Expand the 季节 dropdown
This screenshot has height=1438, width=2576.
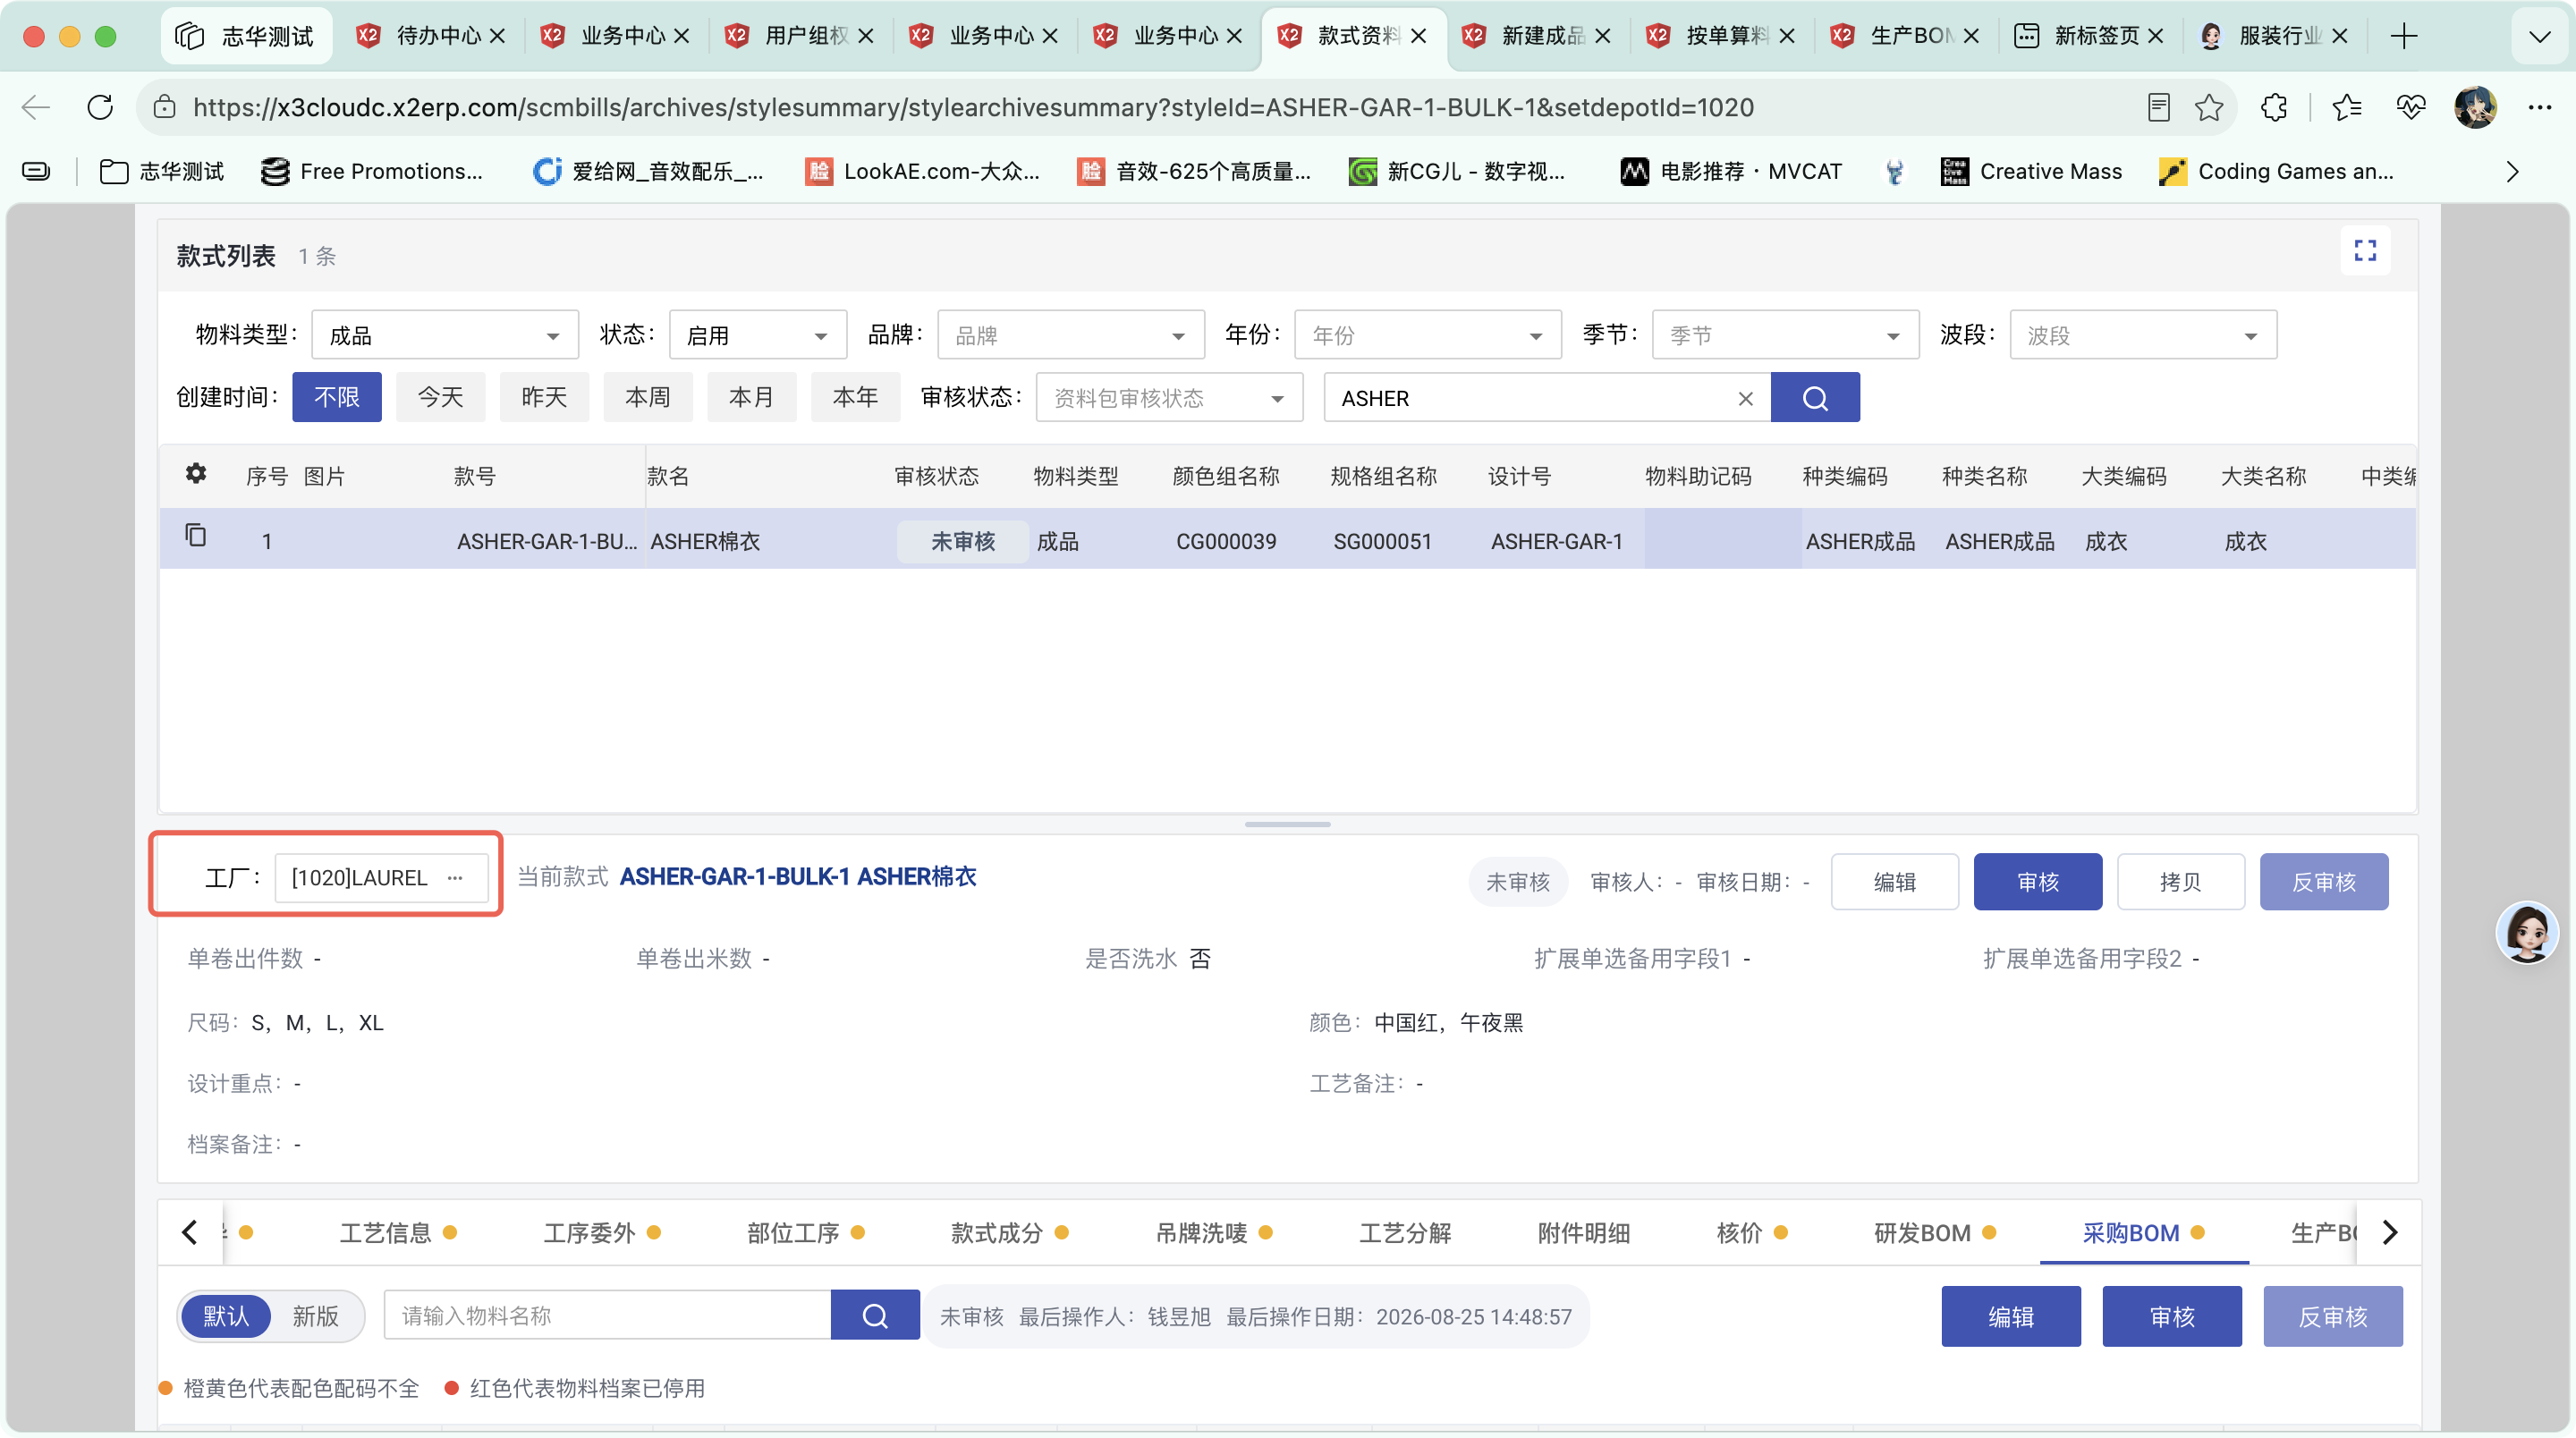[x=1786, y=335]
